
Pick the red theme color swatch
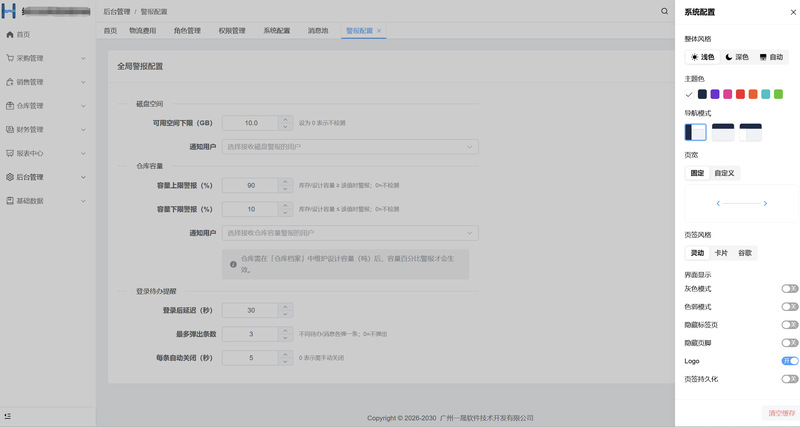pyautogui.click(x=740, y=94)
